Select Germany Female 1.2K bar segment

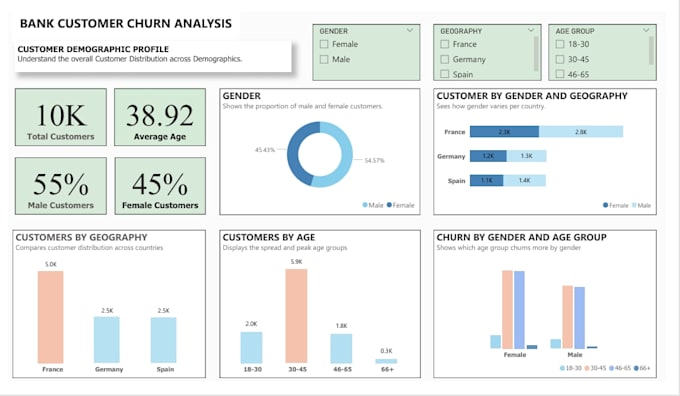(488, 156)
